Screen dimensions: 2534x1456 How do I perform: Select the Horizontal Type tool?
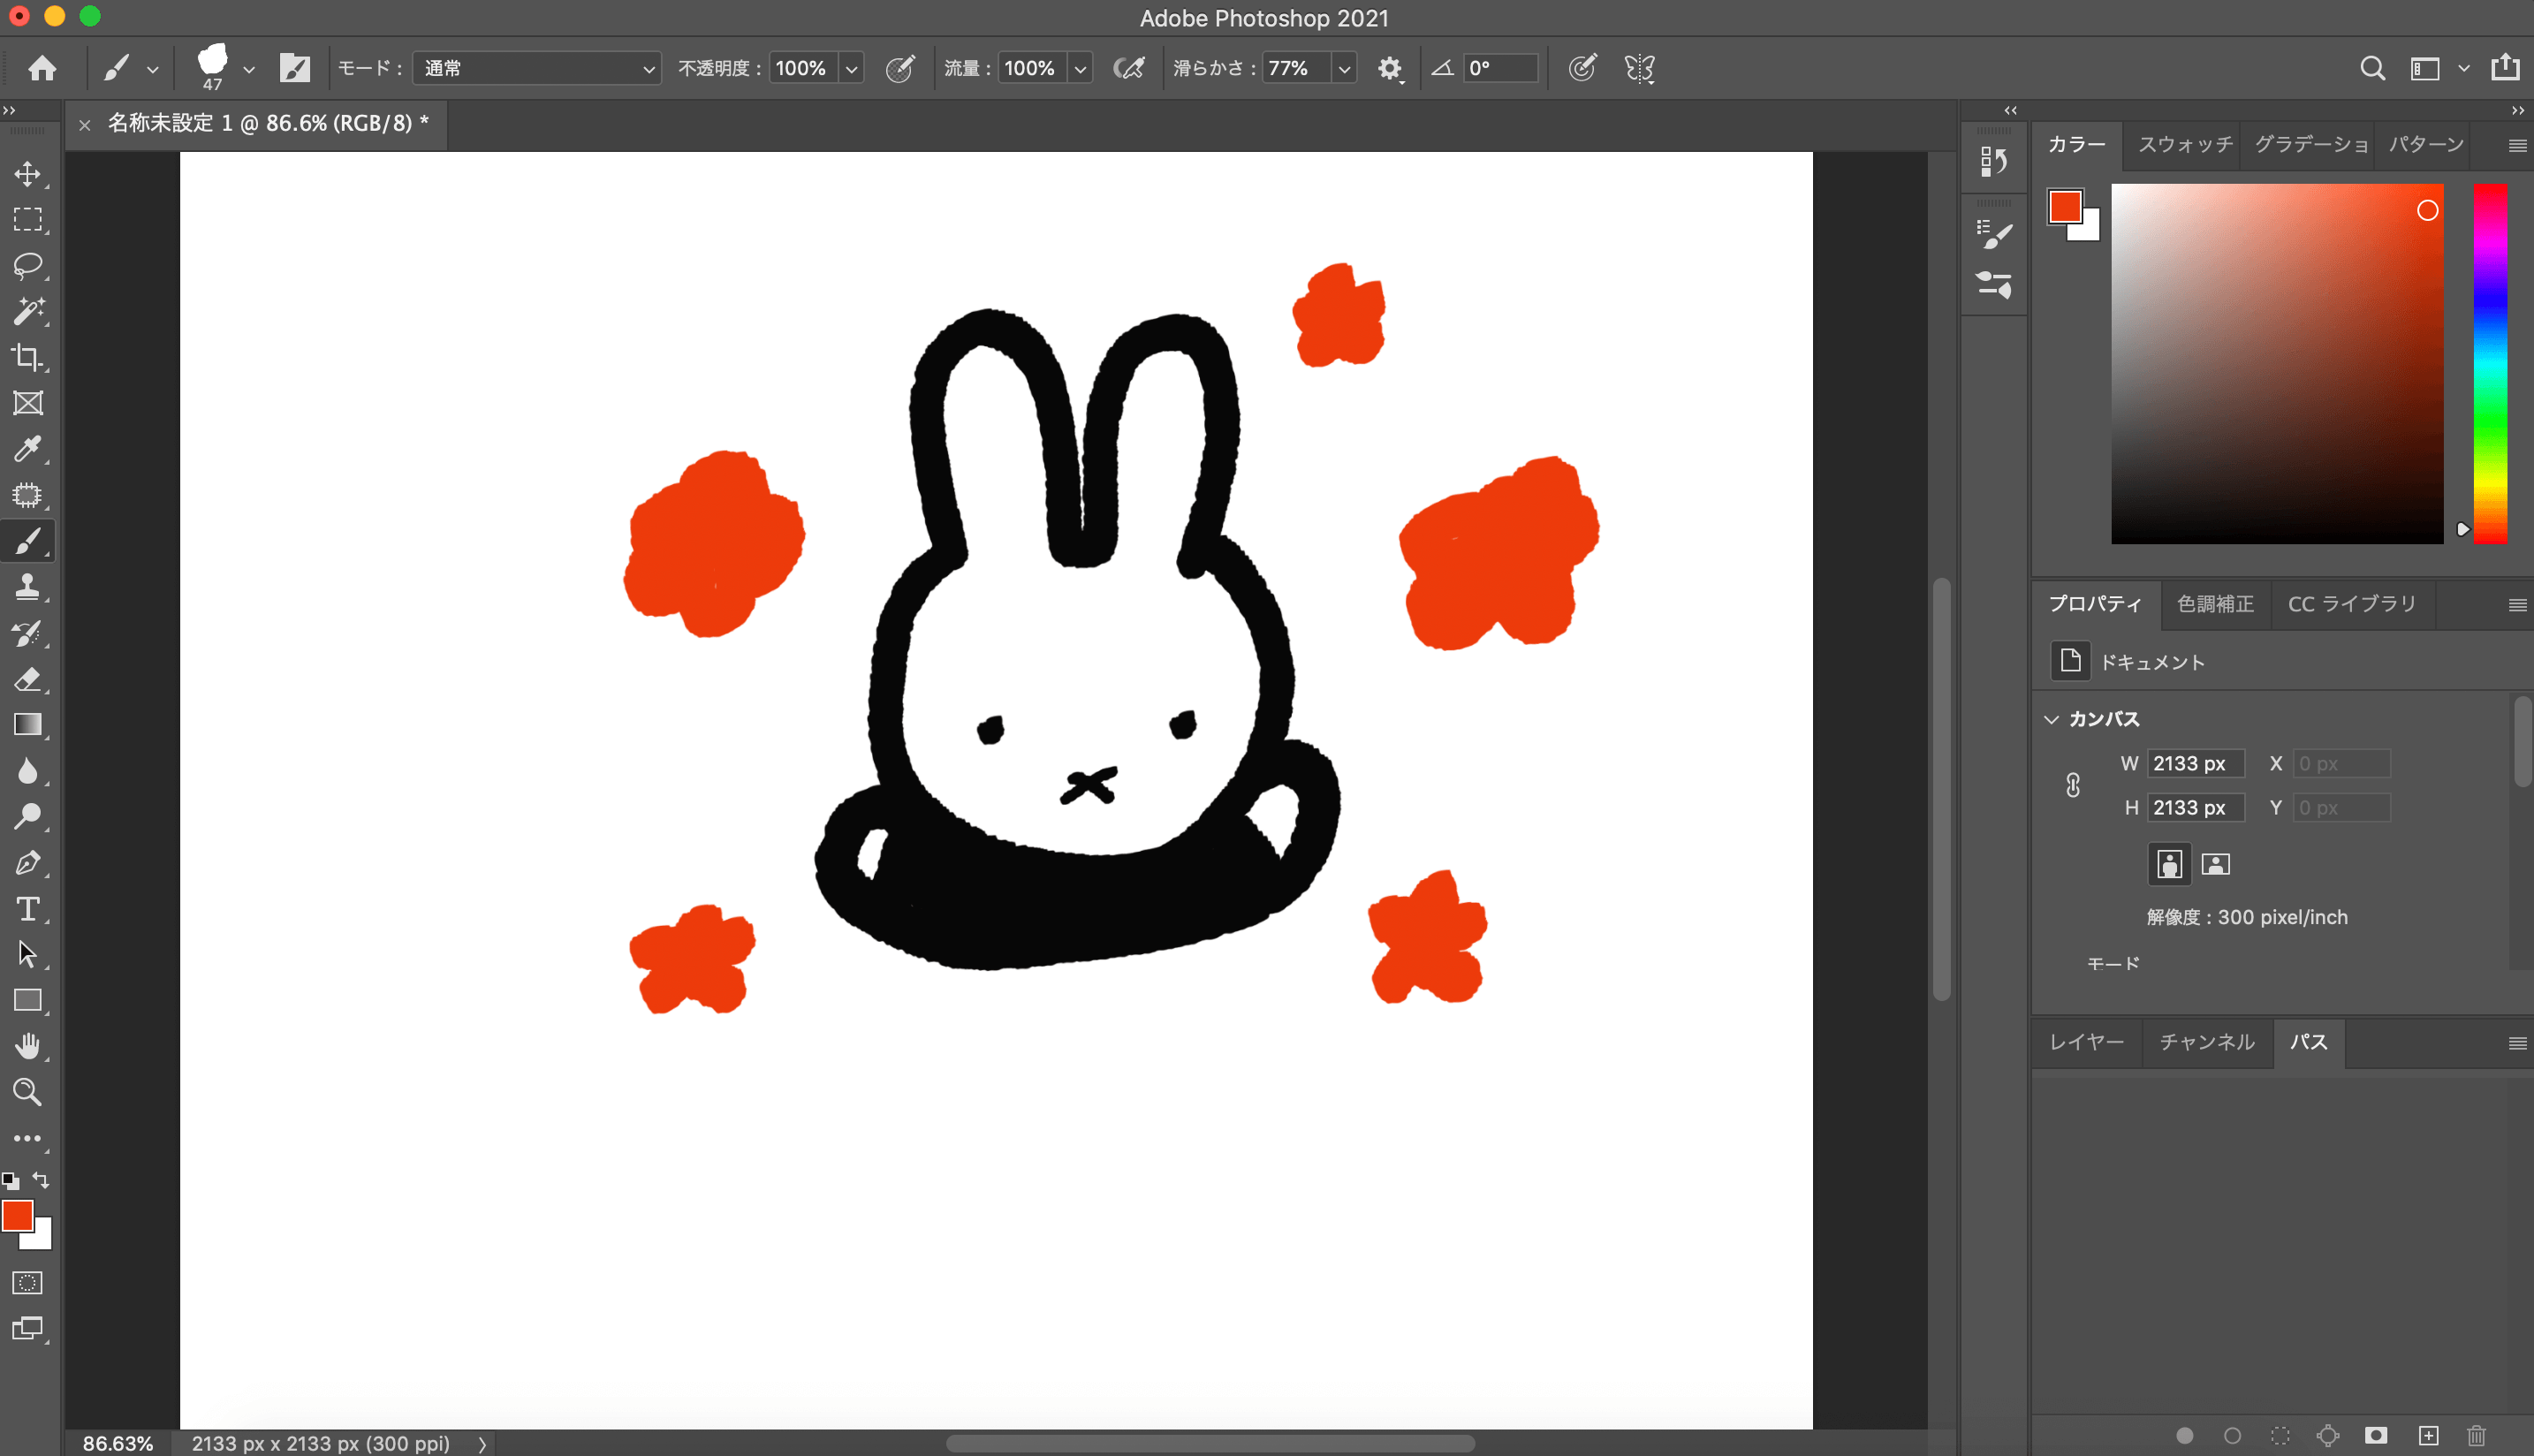coord(28,910)
